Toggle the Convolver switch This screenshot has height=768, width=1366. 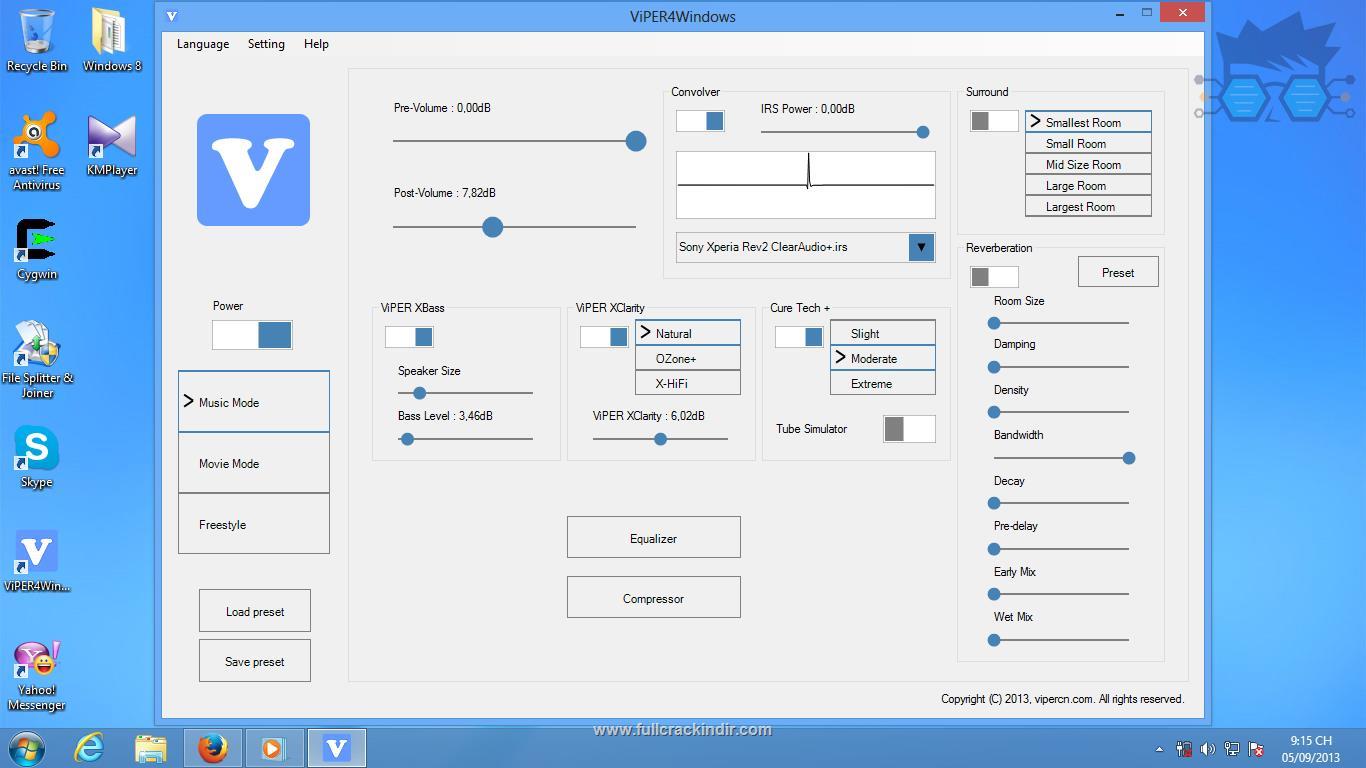(700, 121)
